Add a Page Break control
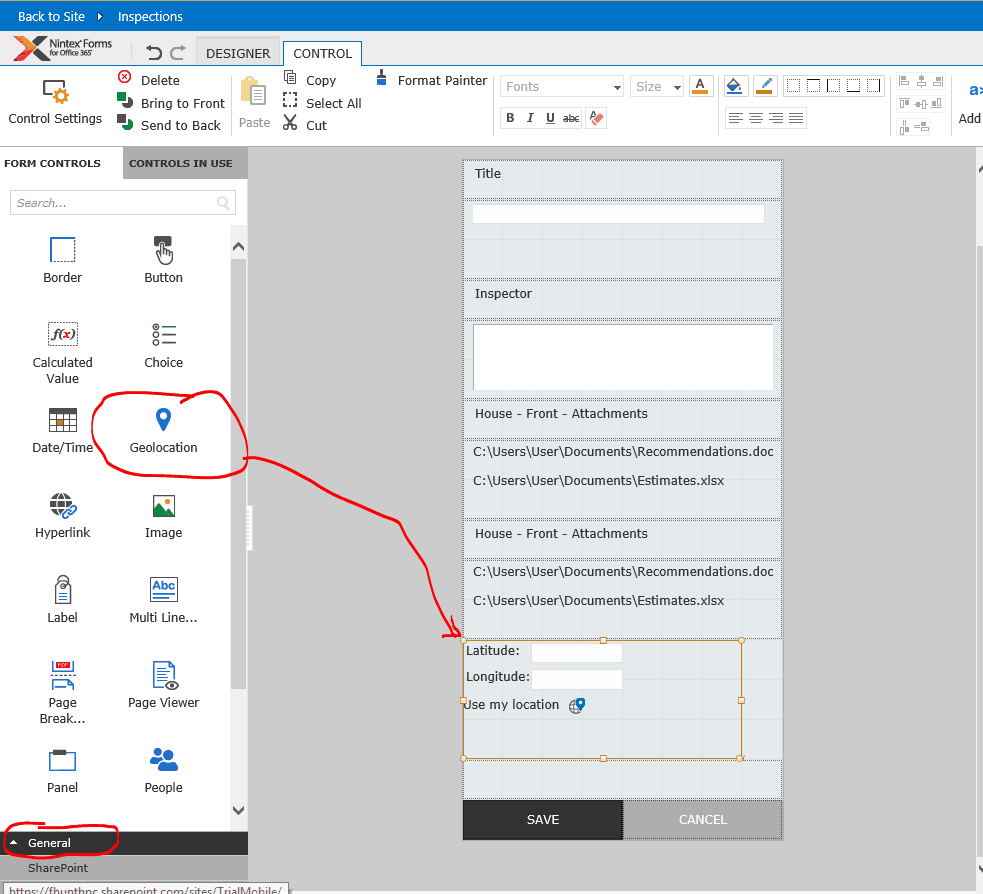 click(x=62, y=693)
